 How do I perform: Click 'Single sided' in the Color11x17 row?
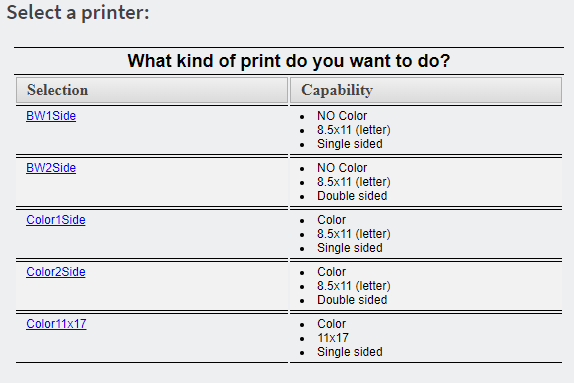[350, 352]
